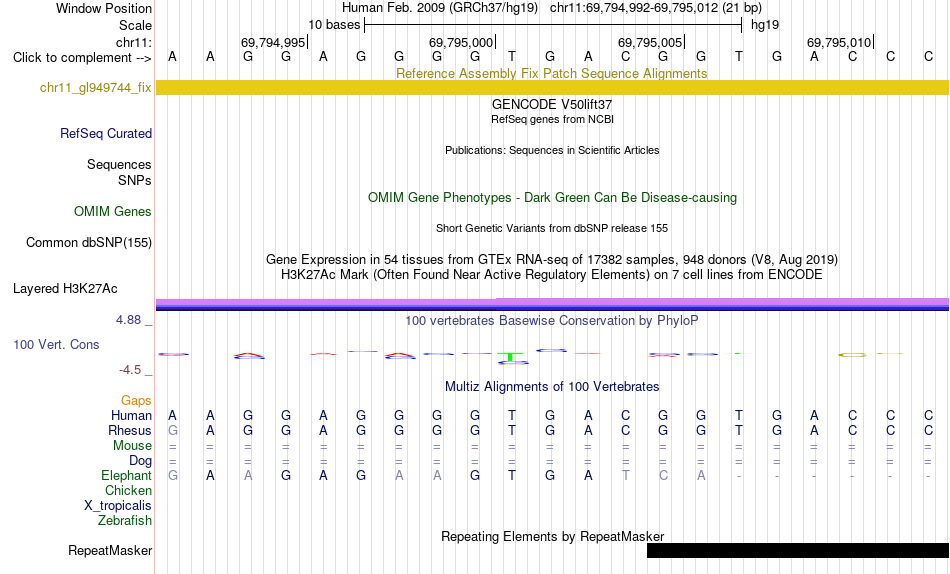Click the 'OMIM Gene Phenotypes' green title
The image size is (950, 574).
(552, 198)
